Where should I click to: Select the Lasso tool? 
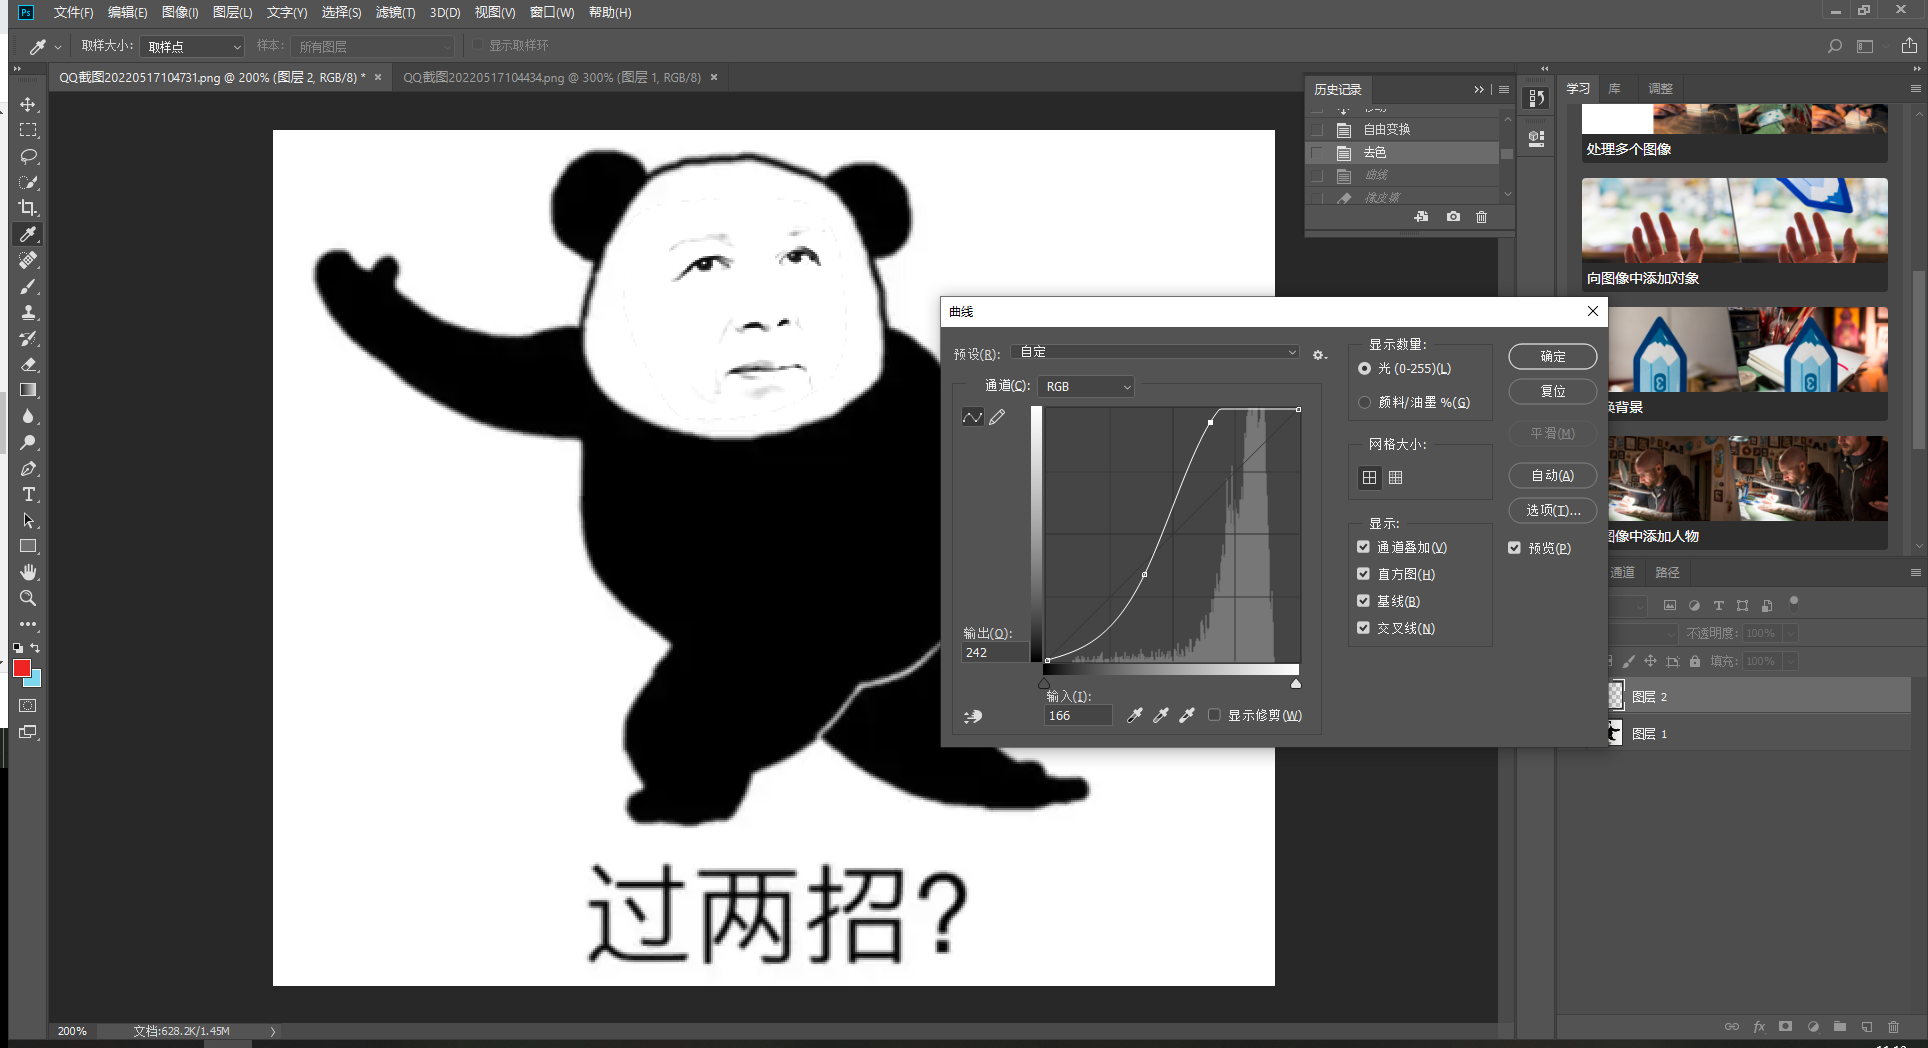click(28, 157)
